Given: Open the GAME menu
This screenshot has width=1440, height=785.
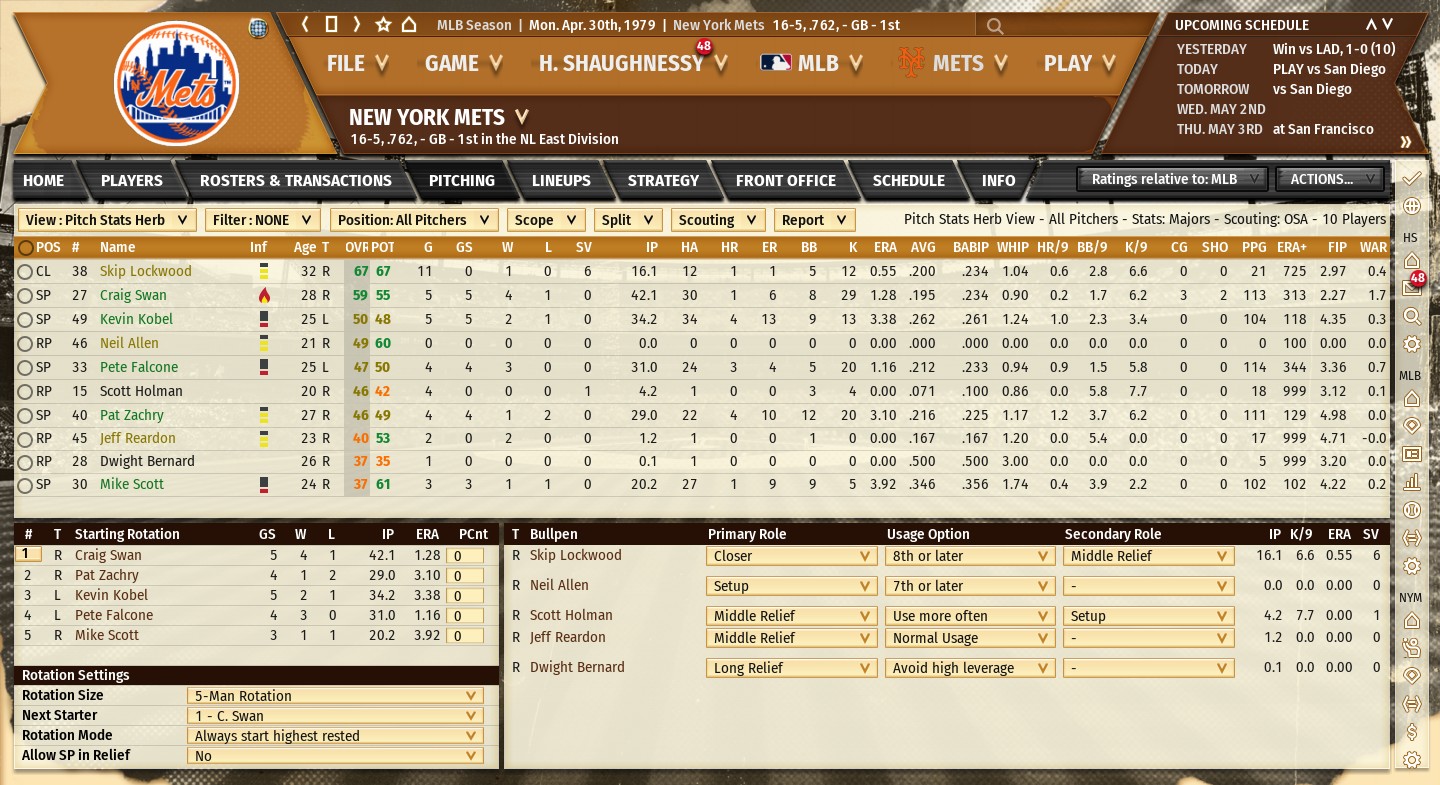Looking at the screenshot, I should 462,64.
